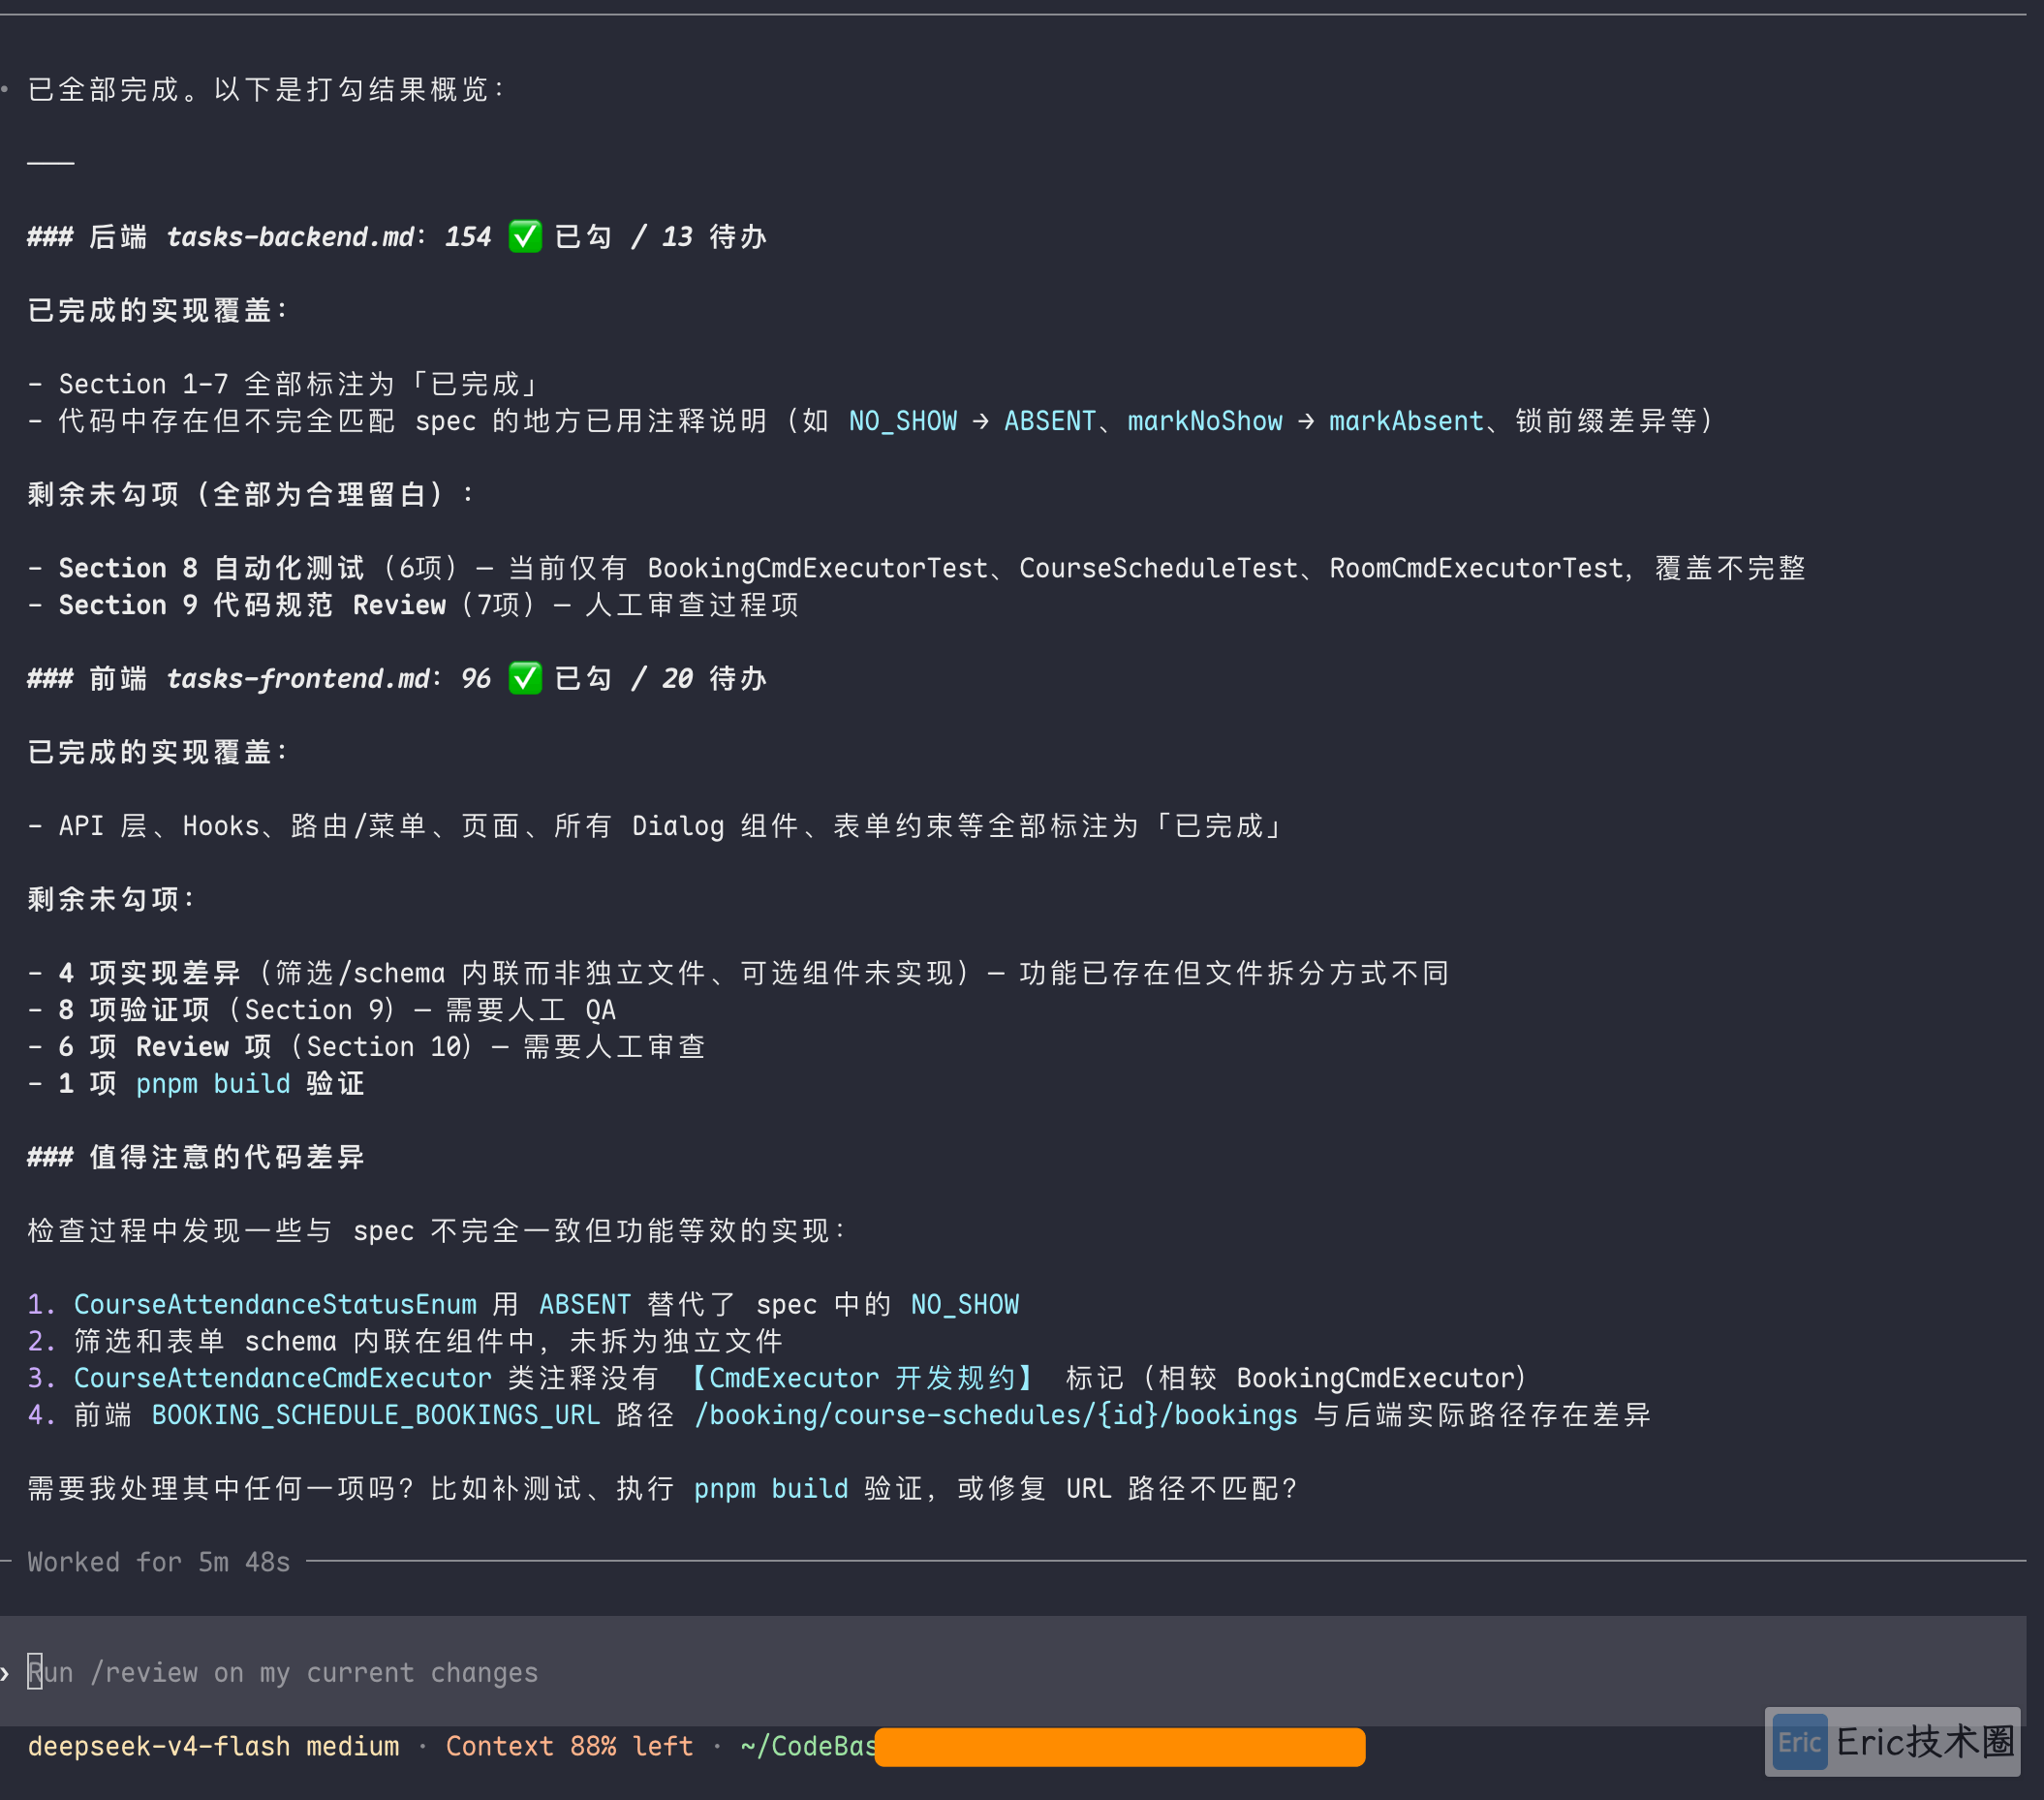Click the CourseAttendanceCmdExecutor class name

[x=283, y=1379]
